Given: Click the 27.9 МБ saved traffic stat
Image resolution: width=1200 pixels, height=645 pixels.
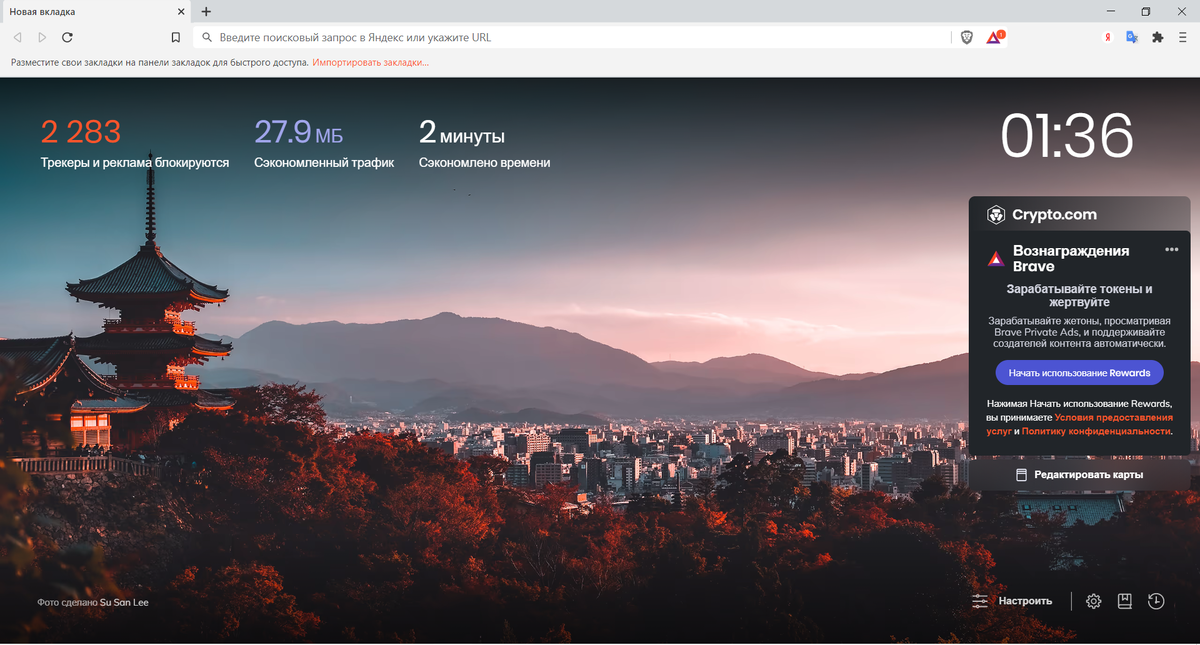Looking at the screenshot, I should [x=324, y=144].
